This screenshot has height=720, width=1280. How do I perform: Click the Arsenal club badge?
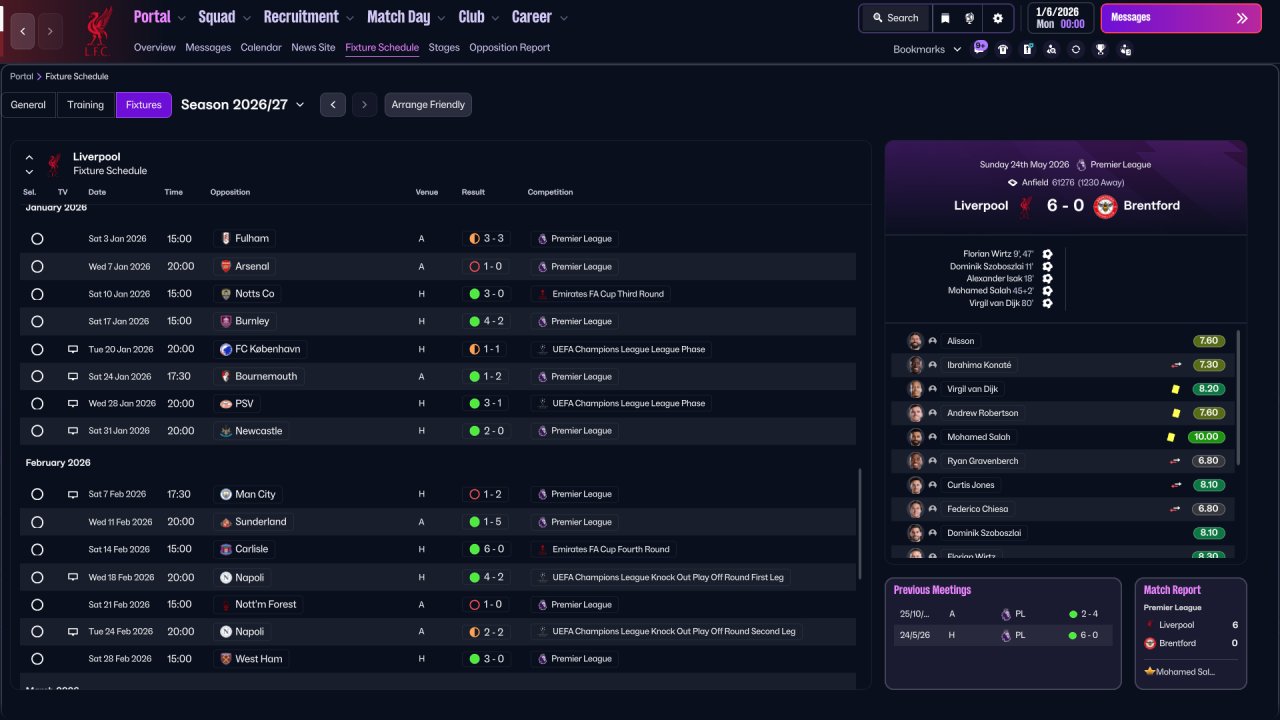[x=226, y=267]
